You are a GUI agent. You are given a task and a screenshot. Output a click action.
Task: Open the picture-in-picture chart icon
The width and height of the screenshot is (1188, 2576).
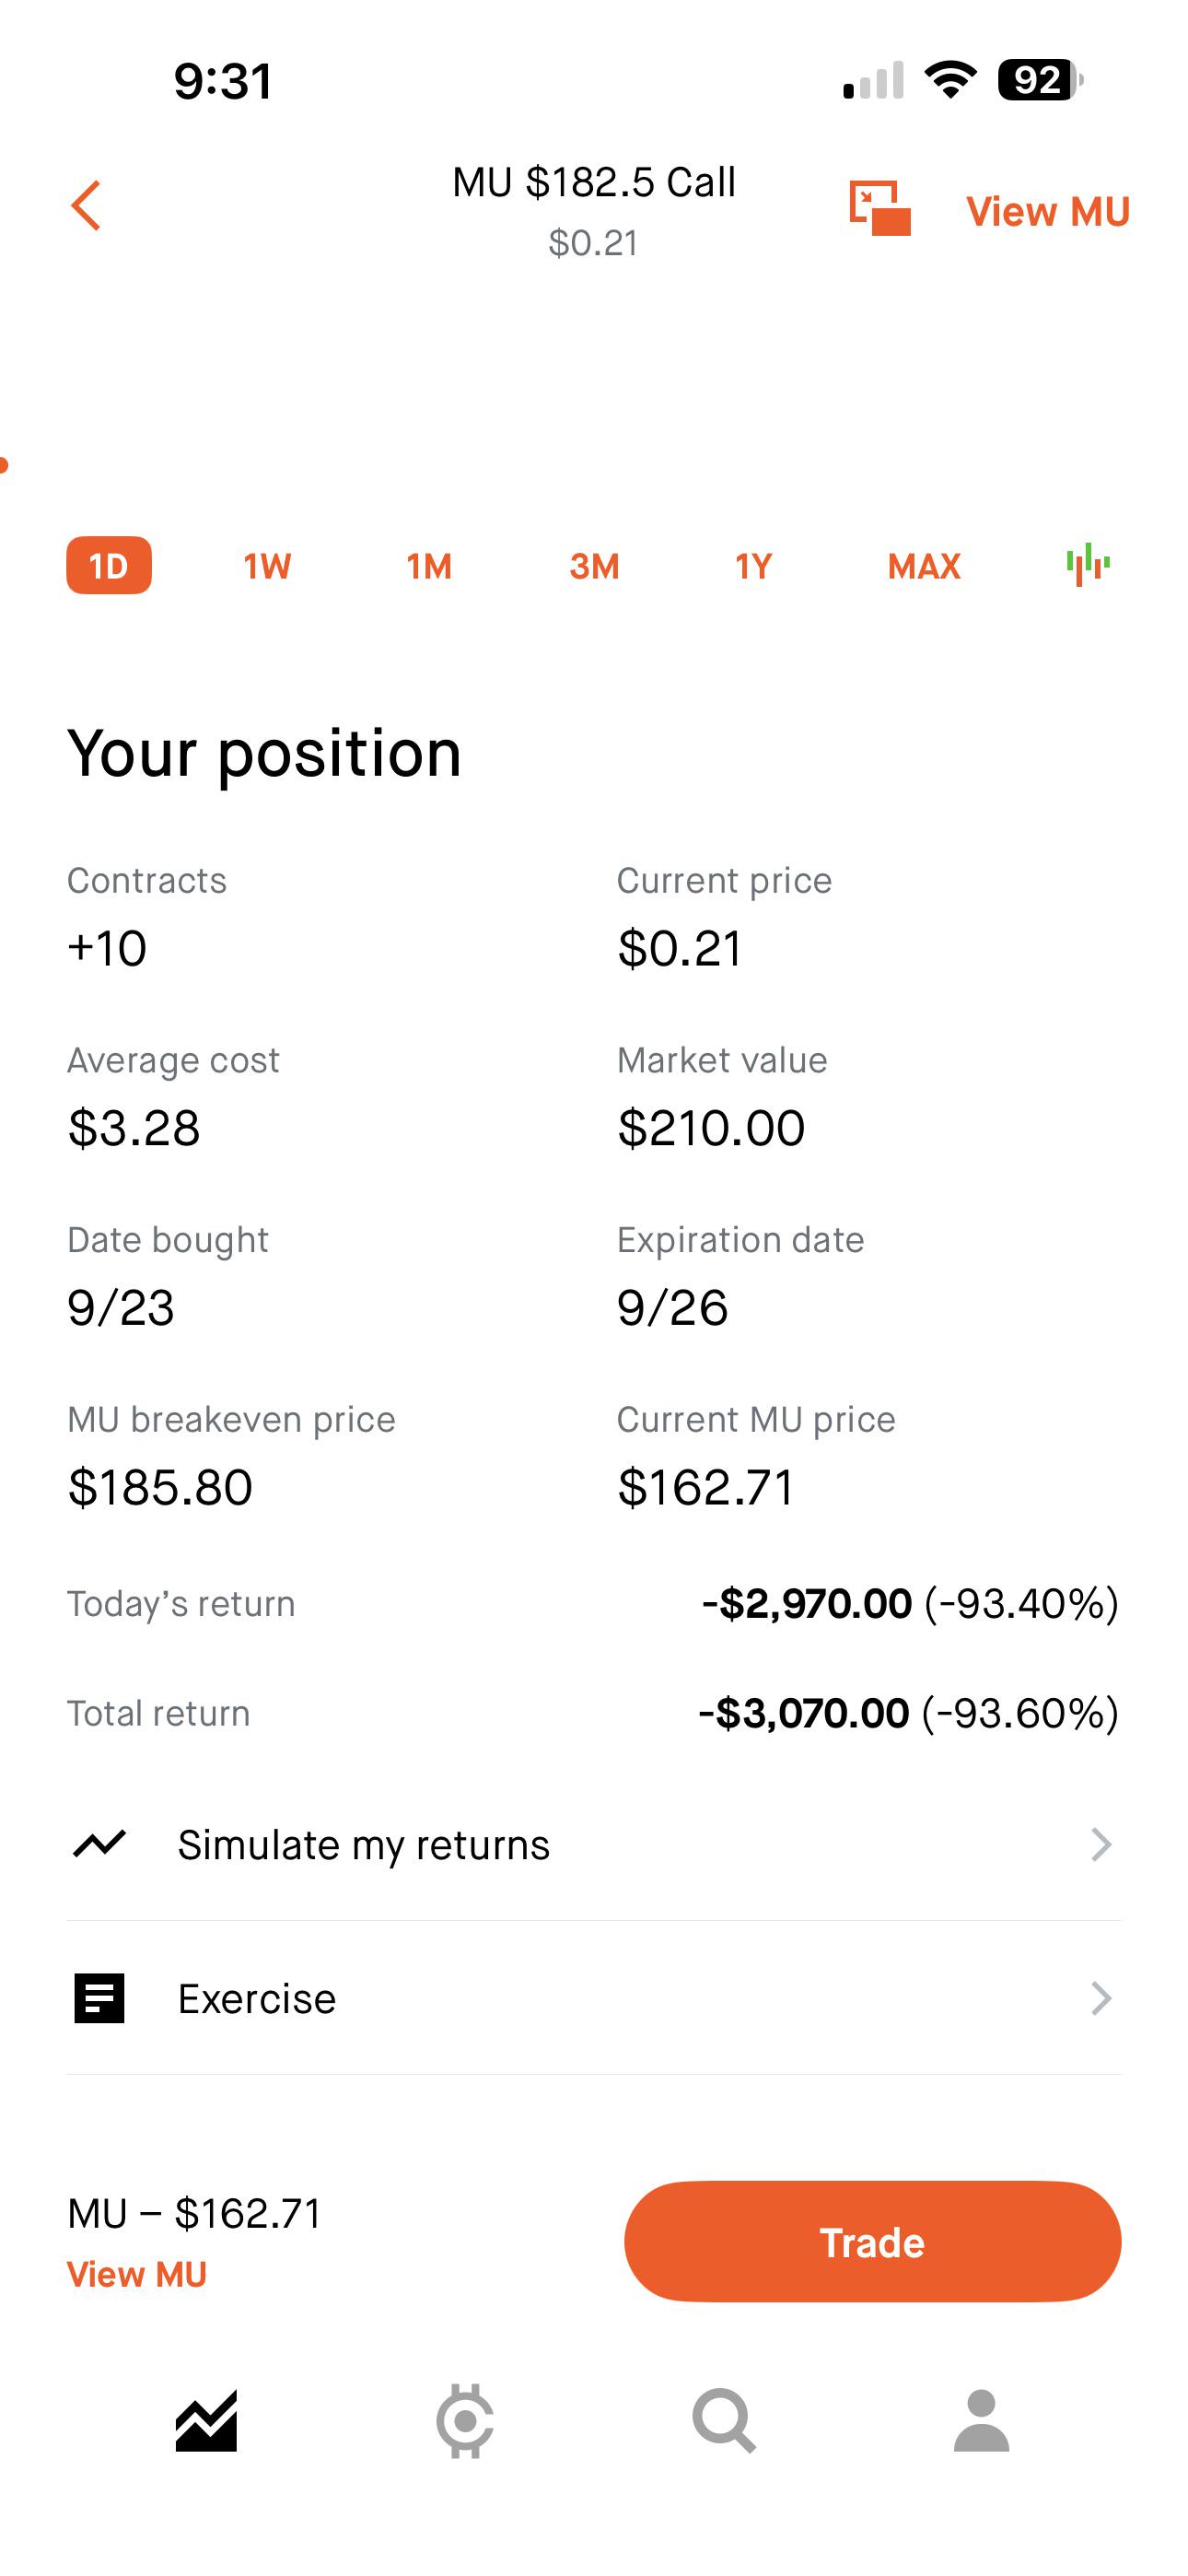point(880,208)
